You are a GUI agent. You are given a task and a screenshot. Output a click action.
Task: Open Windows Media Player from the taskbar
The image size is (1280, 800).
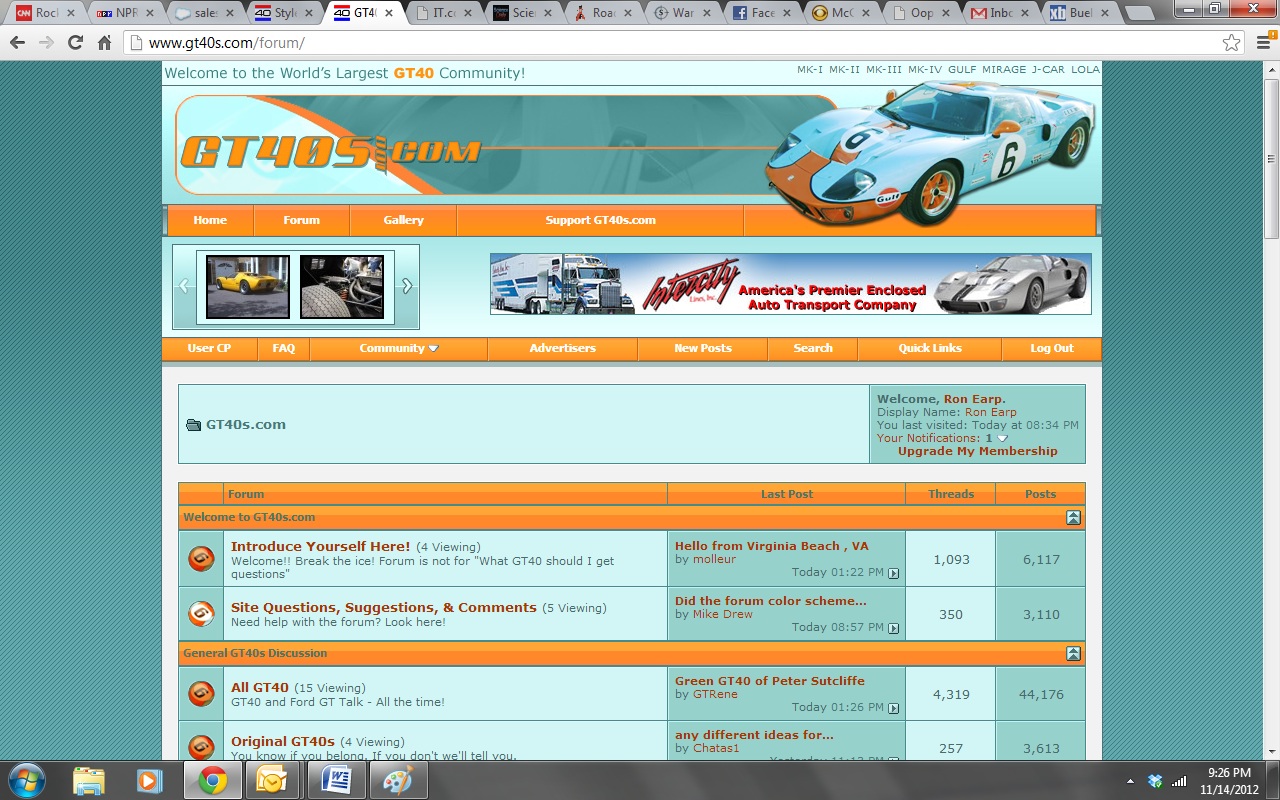click(150, 780)
